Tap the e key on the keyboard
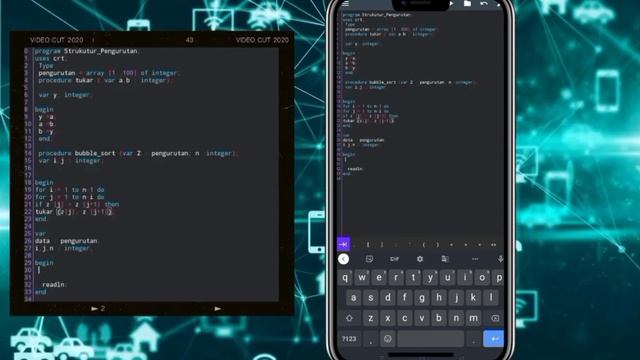 pos(379,278)
